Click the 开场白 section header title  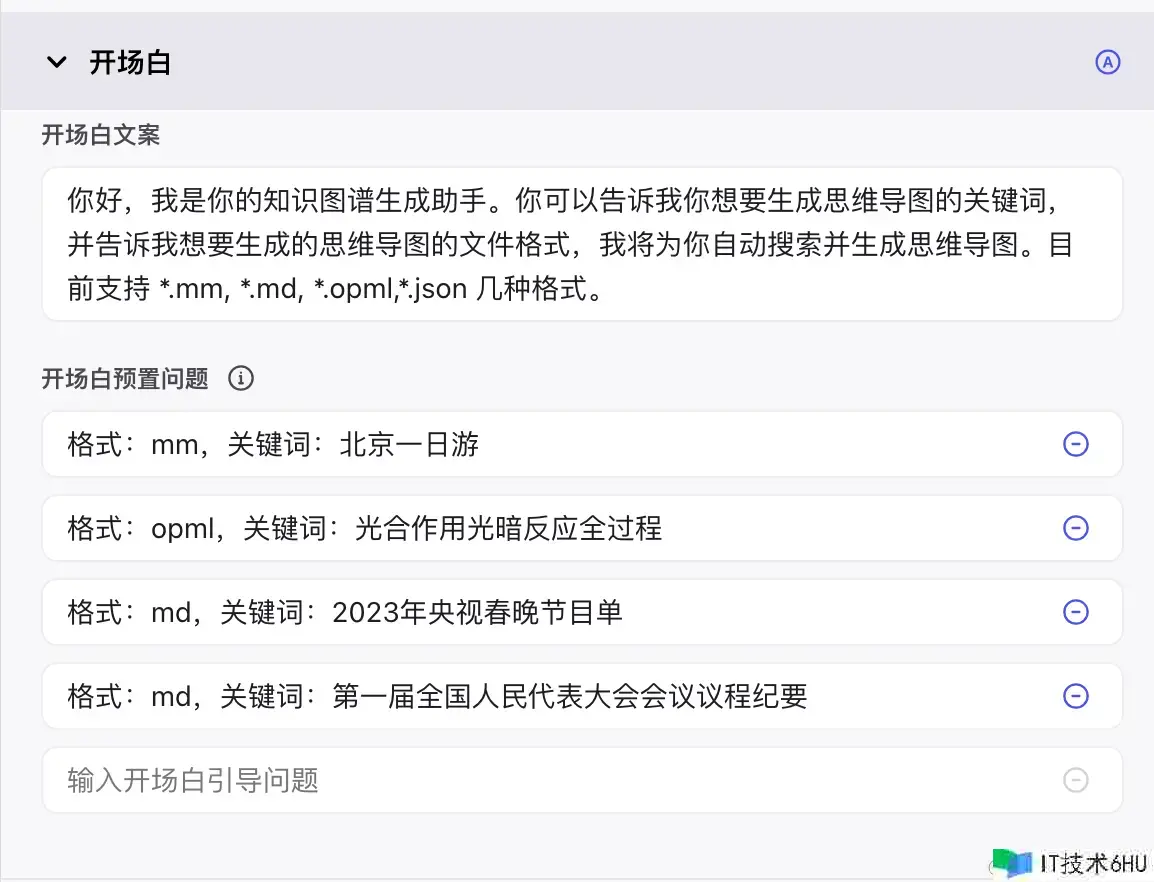(x=130, y=63)
